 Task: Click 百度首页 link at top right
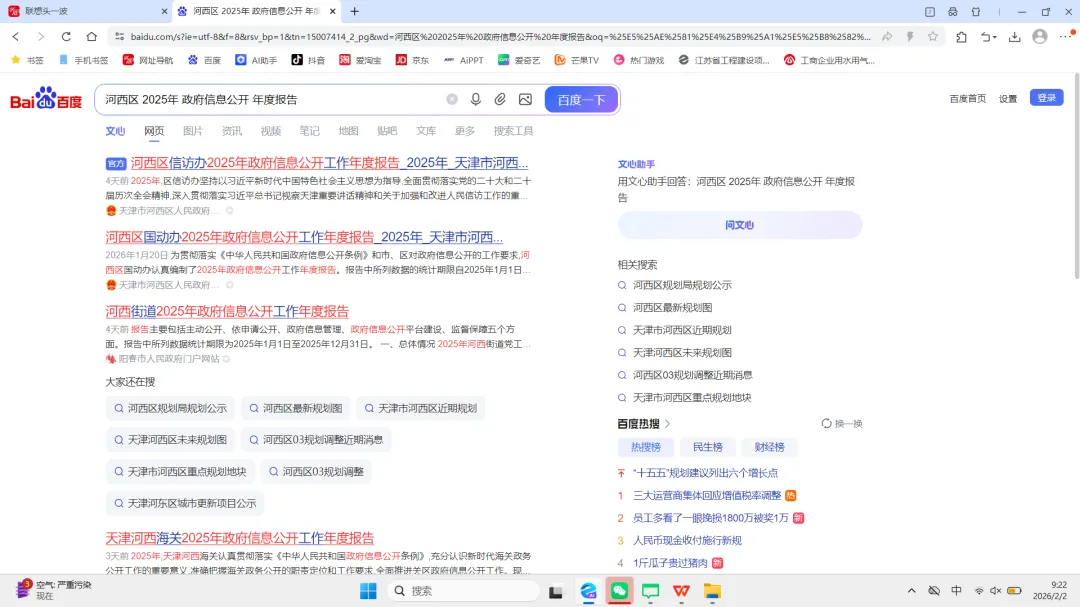pyautogui.click(x=968, y=99)
